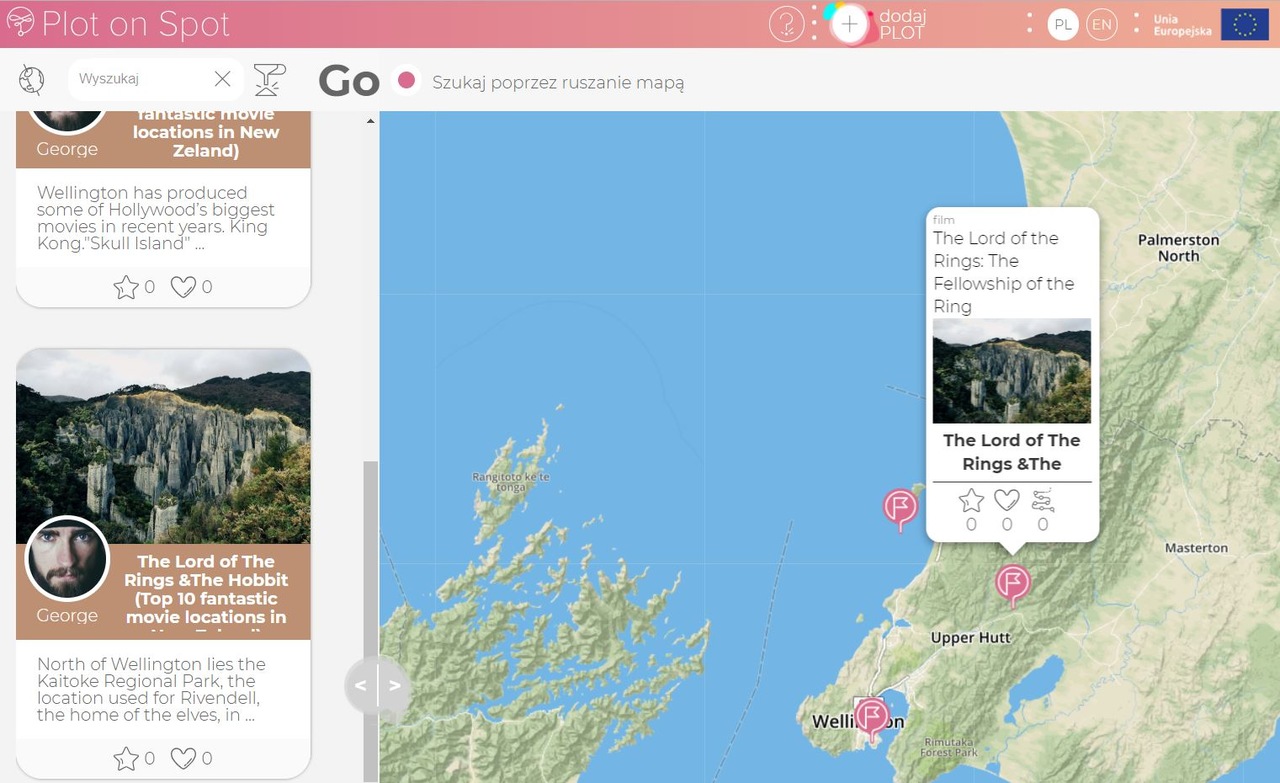
Task: Expand sidebar with right arrow handle
Action: [x=395, y=686]
